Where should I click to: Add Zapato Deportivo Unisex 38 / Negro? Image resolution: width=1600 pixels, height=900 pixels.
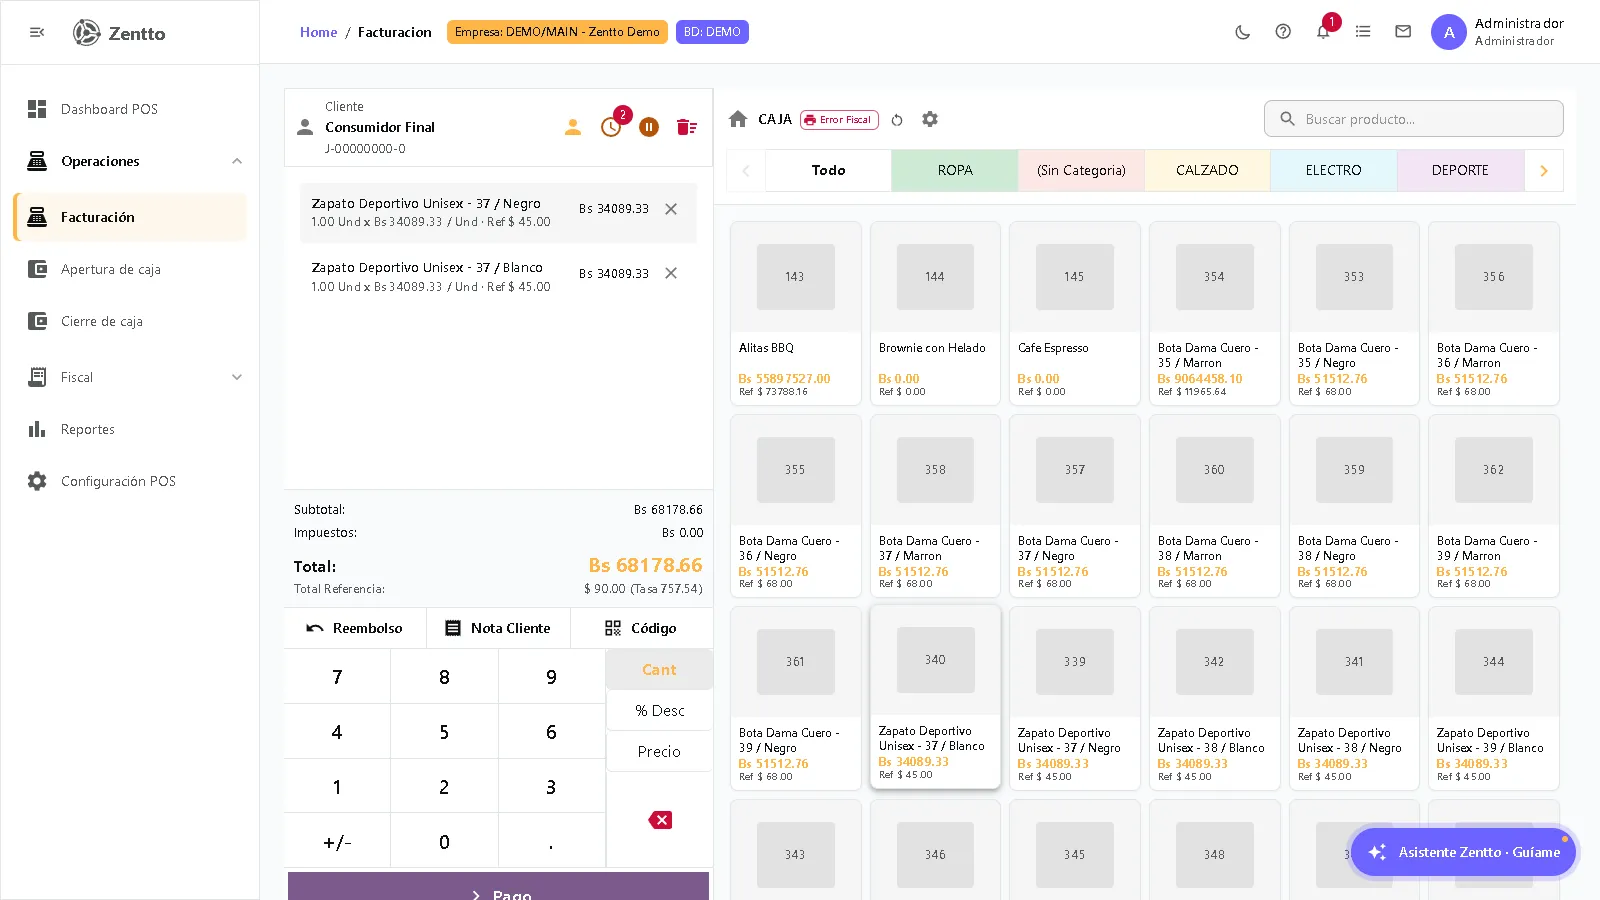pyautogui.click(x=1354, y=698)
